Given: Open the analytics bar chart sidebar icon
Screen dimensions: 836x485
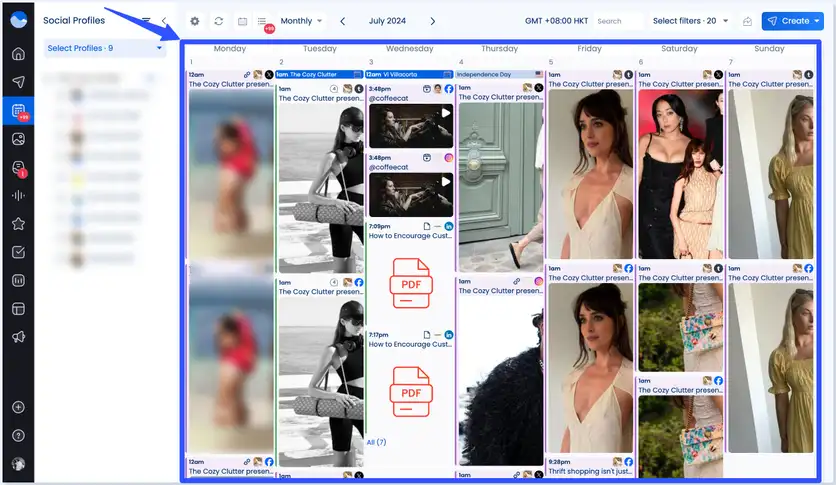Looking at the screenshot, I should point(17,281).
